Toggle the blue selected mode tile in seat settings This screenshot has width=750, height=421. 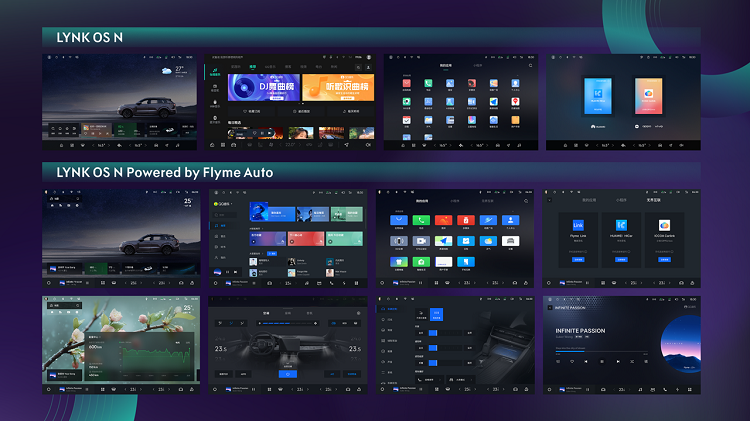[x=436, y=314]
